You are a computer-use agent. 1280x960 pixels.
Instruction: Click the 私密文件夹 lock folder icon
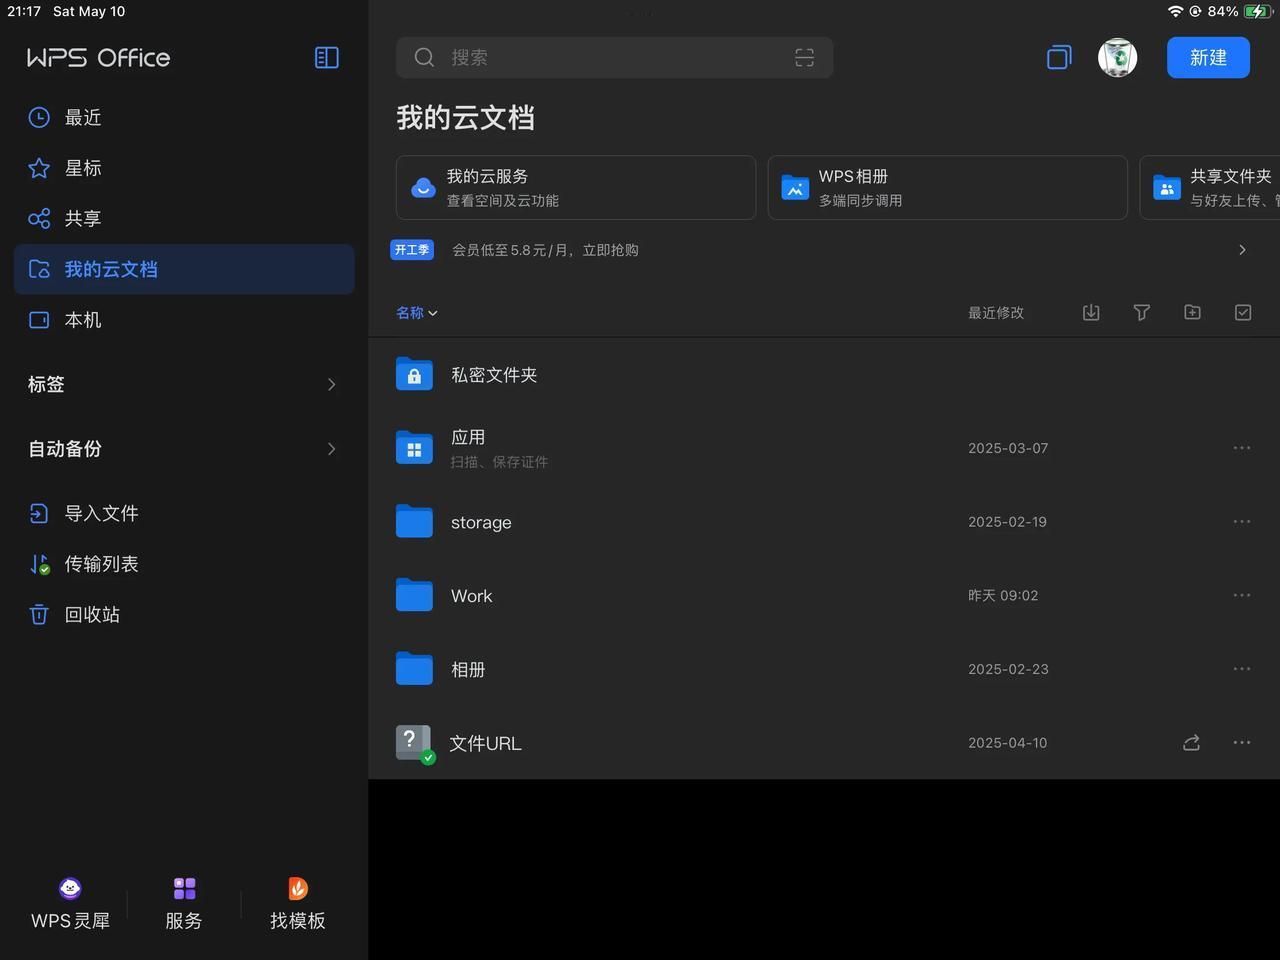pyautogui.click(x=414, y=374)
